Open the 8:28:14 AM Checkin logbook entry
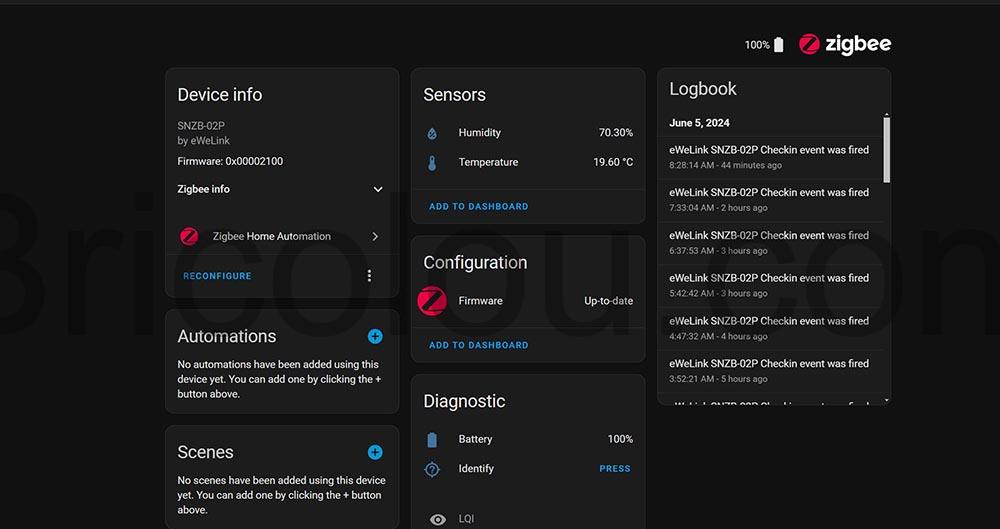 (x=769, y=157)
